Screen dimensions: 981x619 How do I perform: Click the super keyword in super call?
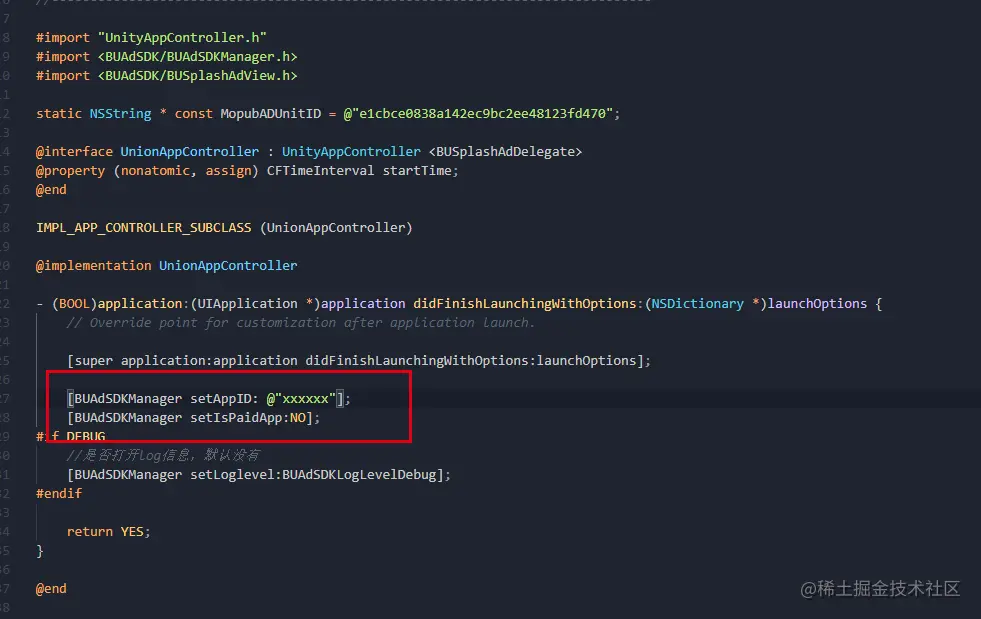point(93,361)
